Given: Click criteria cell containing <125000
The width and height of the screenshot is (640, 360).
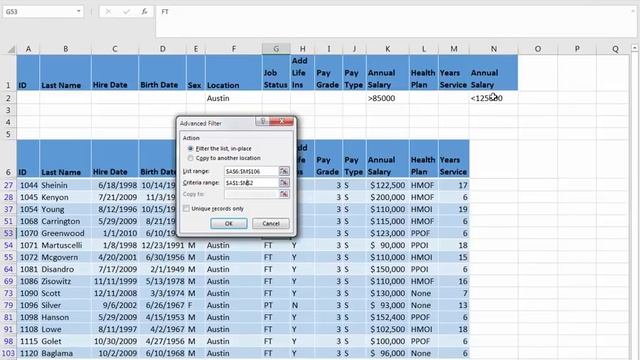Looking at the screenshot, I should click(493, 98).
